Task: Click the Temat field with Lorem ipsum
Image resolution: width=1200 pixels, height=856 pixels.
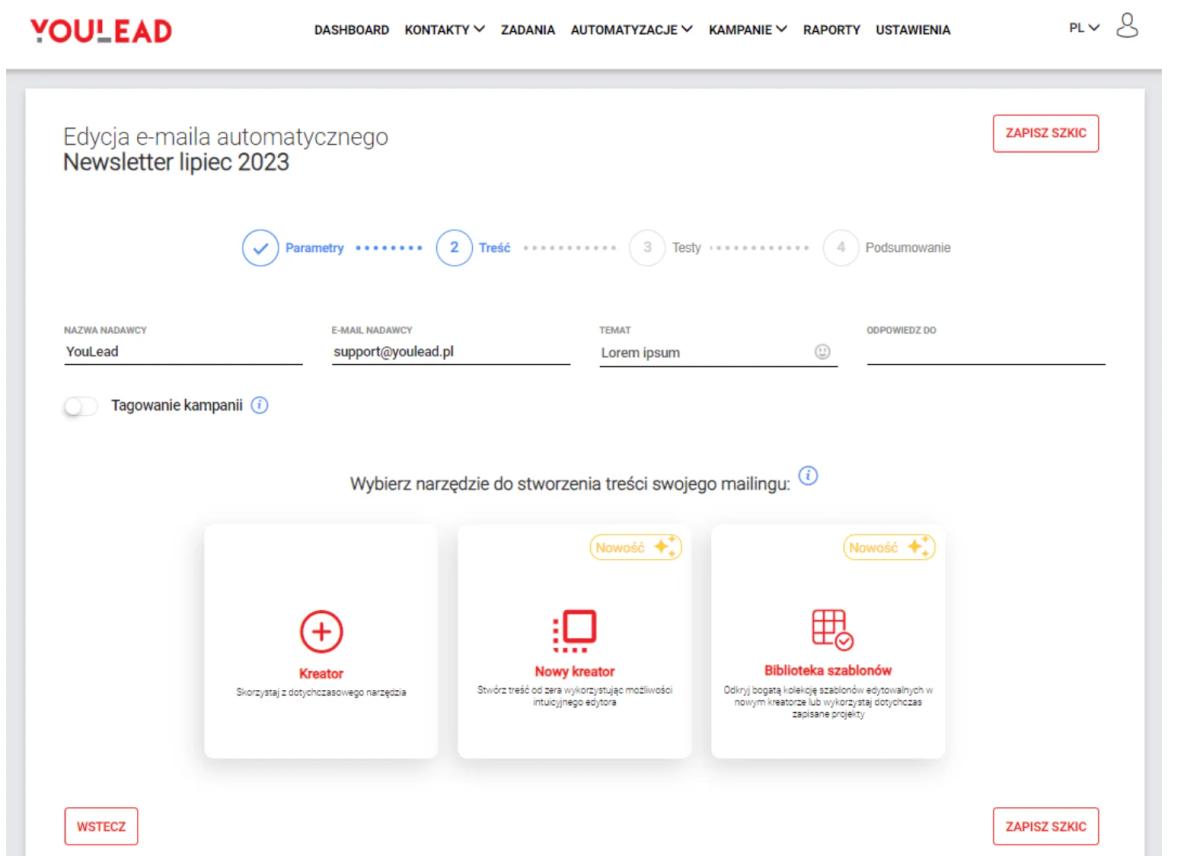Action: tap(718, 352)
